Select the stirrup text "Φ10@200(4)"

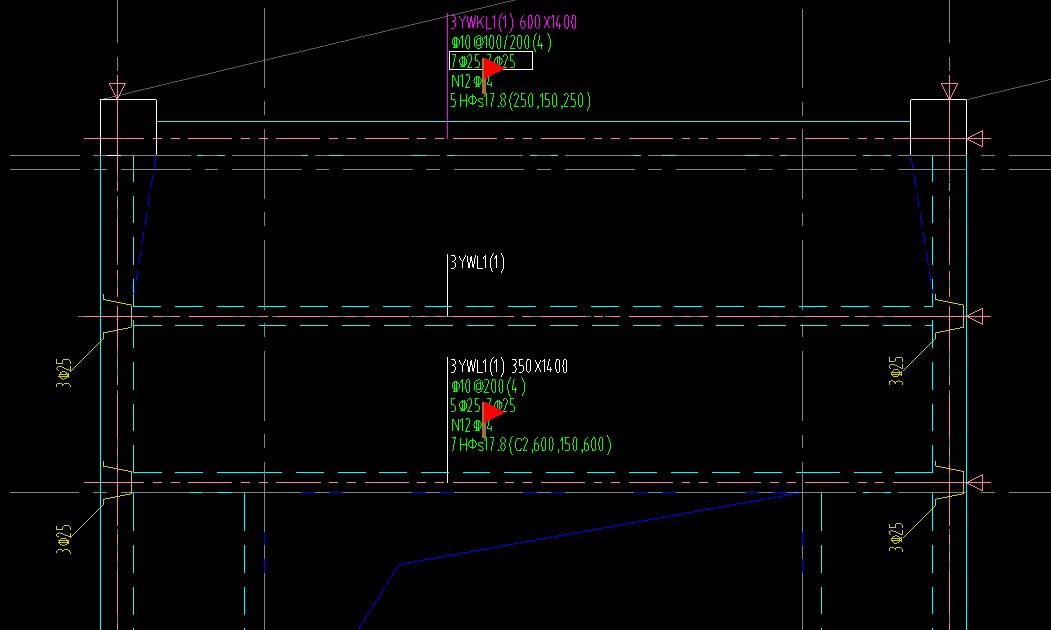click(x=489, y=387)
